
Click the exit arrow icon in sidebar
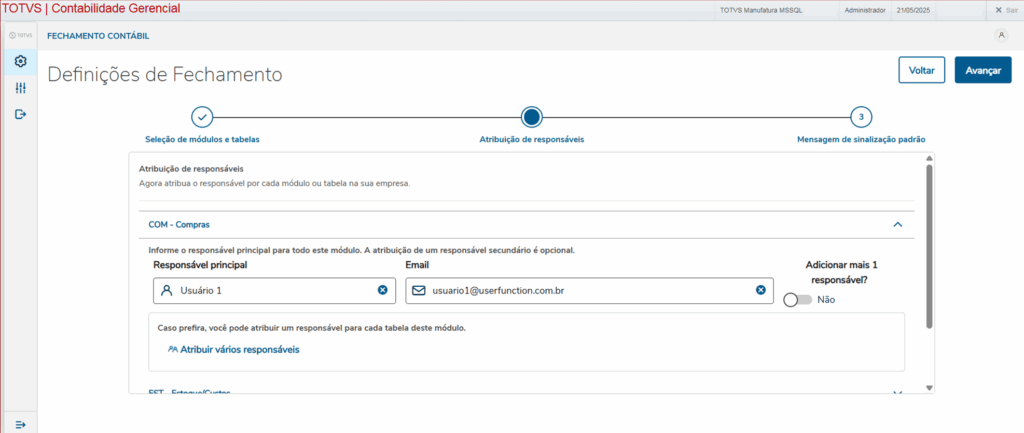pos(20,114)
